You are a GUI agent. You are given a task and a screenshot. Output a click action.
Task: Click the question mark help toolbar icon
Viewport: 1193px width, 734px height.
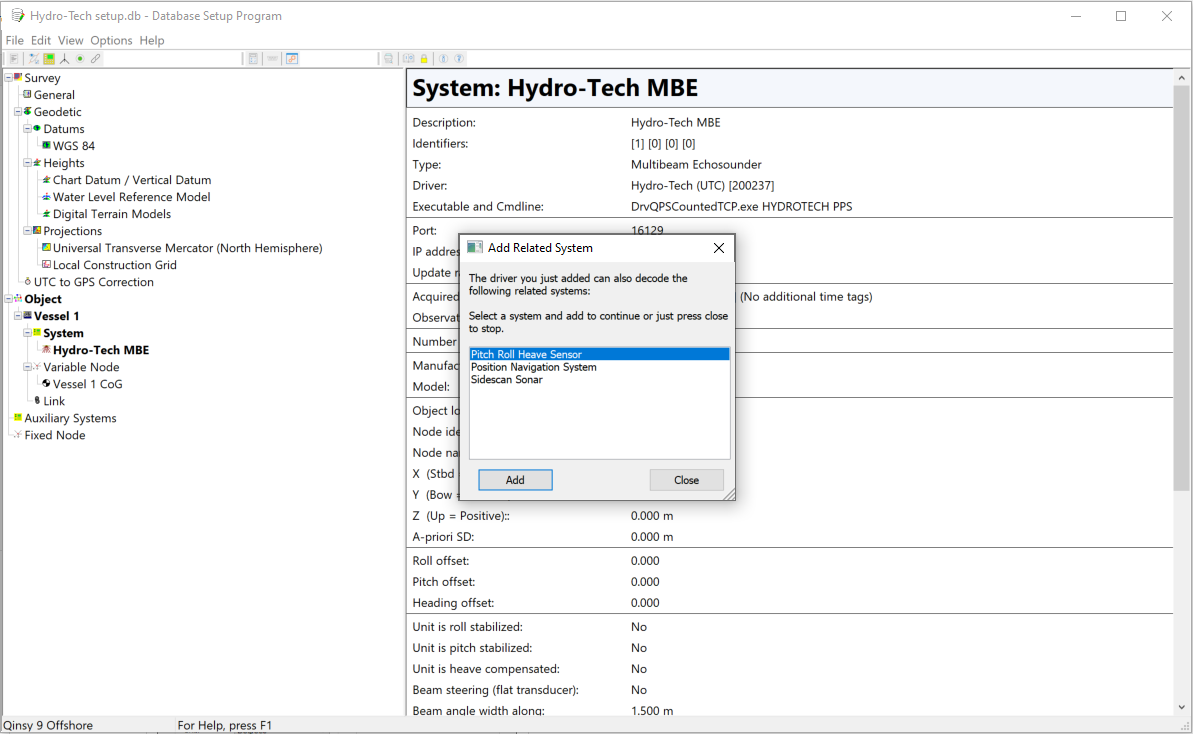(459, 59)
